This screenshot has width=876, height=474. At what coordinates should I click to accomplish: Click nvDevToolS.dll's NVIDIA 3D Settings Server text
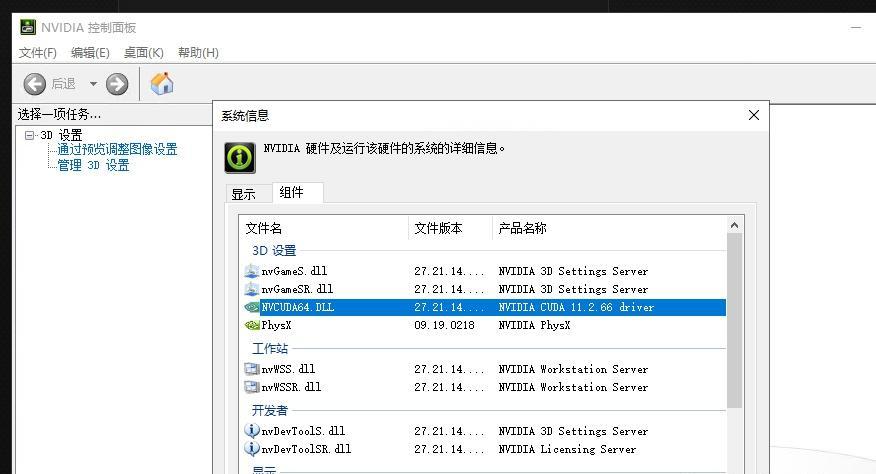coord(573,431)
